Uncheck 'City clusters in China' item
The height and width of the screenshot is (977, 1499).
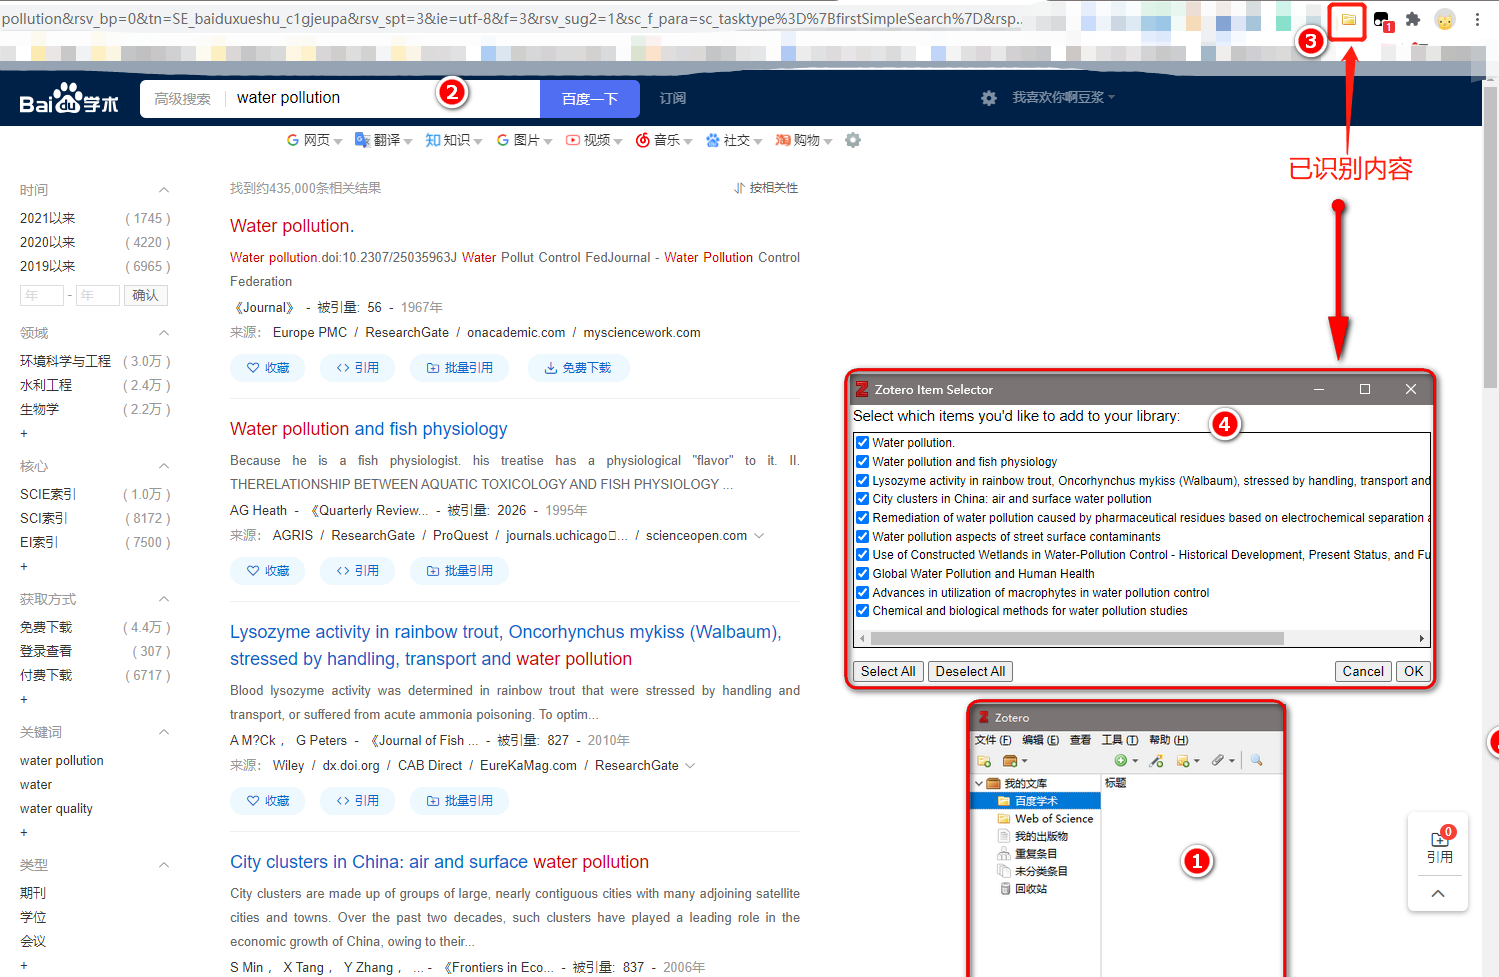point(862,499)
